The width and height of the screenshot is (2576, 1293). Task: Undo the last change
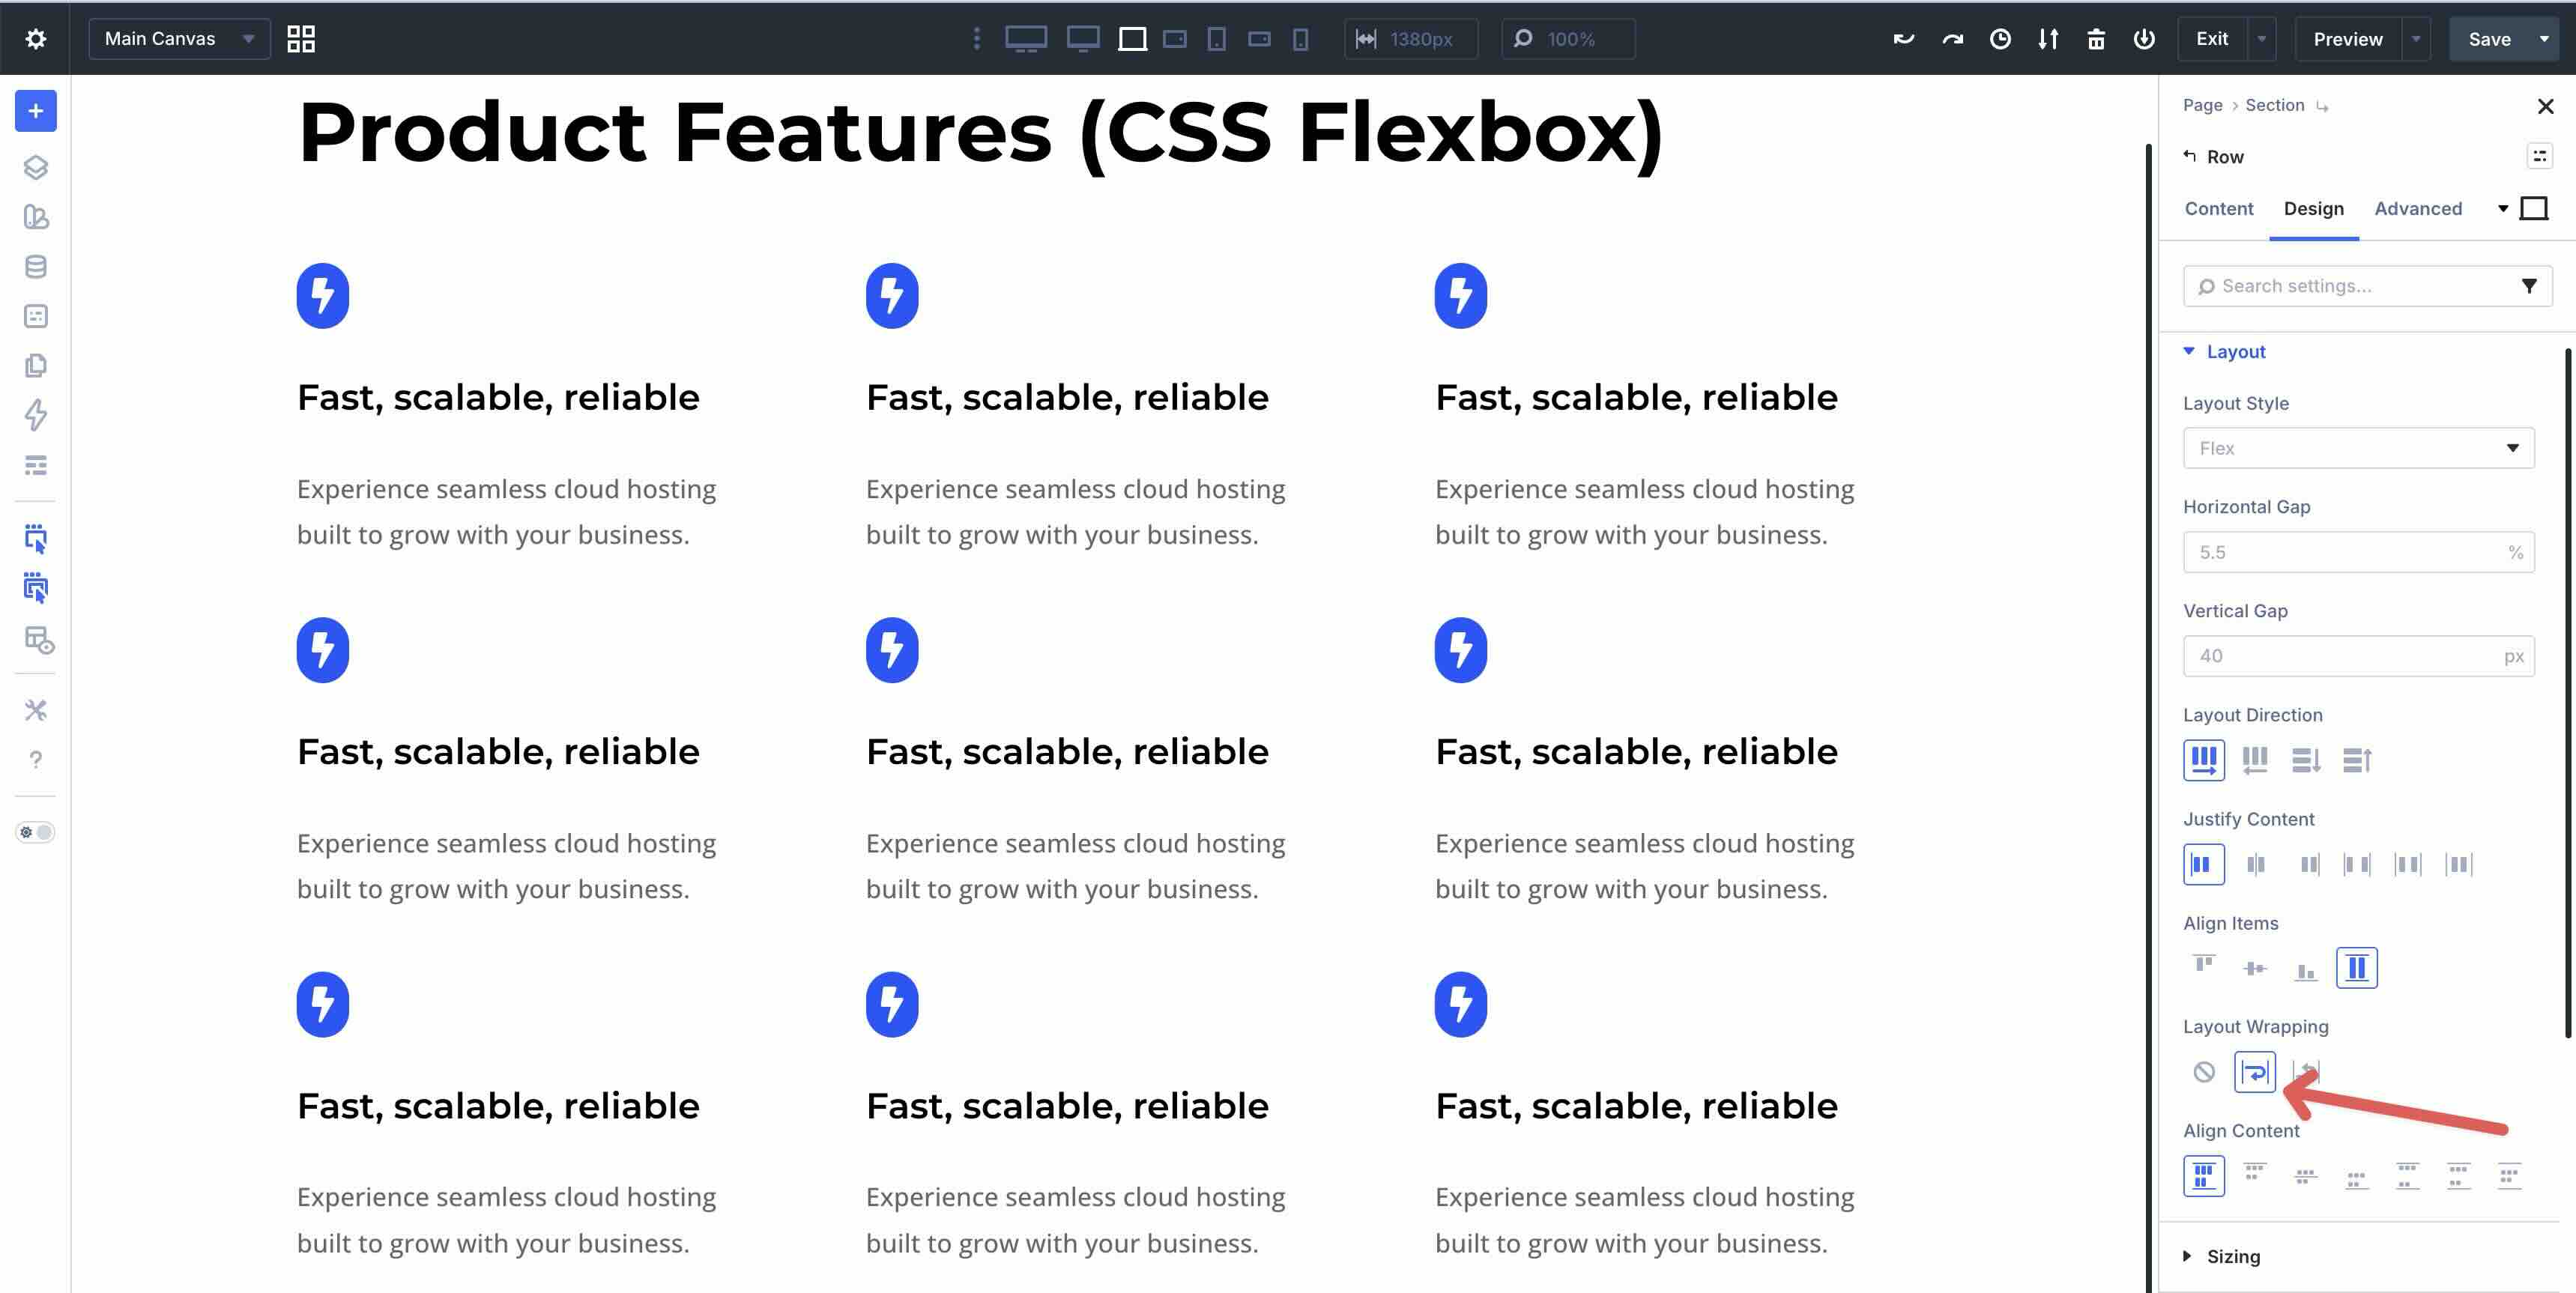pos(1903,39)
